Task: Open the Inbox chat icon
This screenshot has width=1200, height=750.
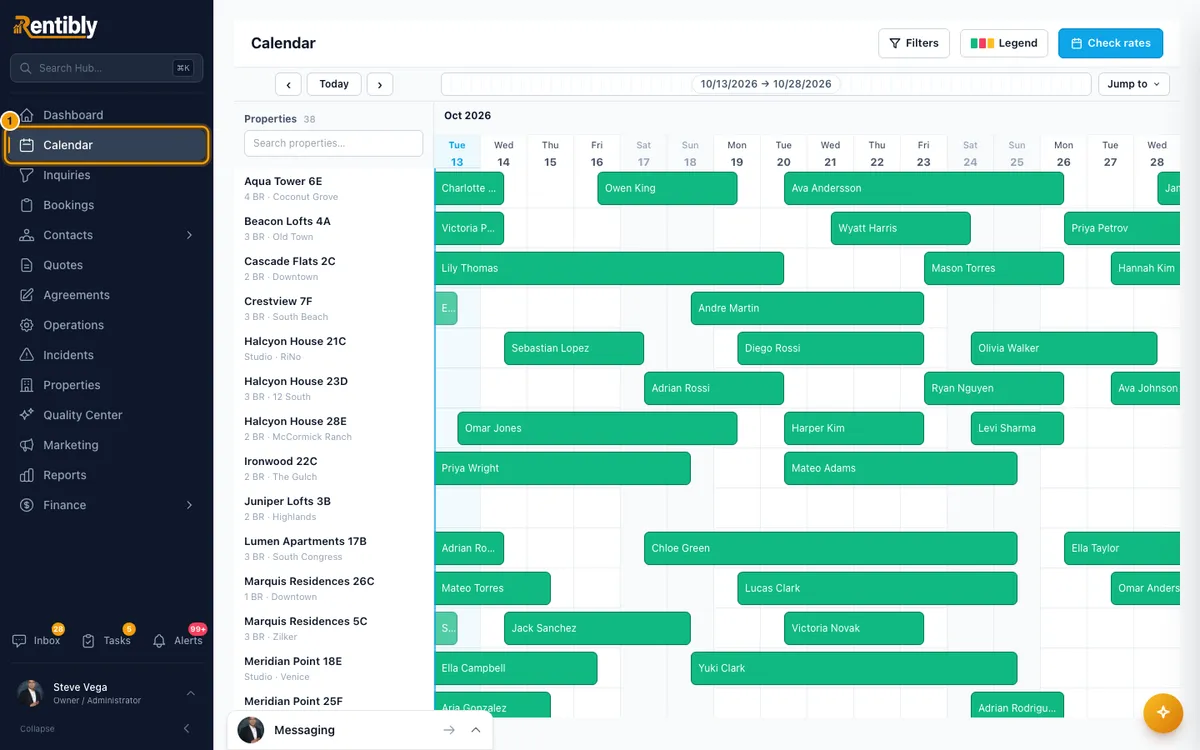Action: (x=19, y=641)
